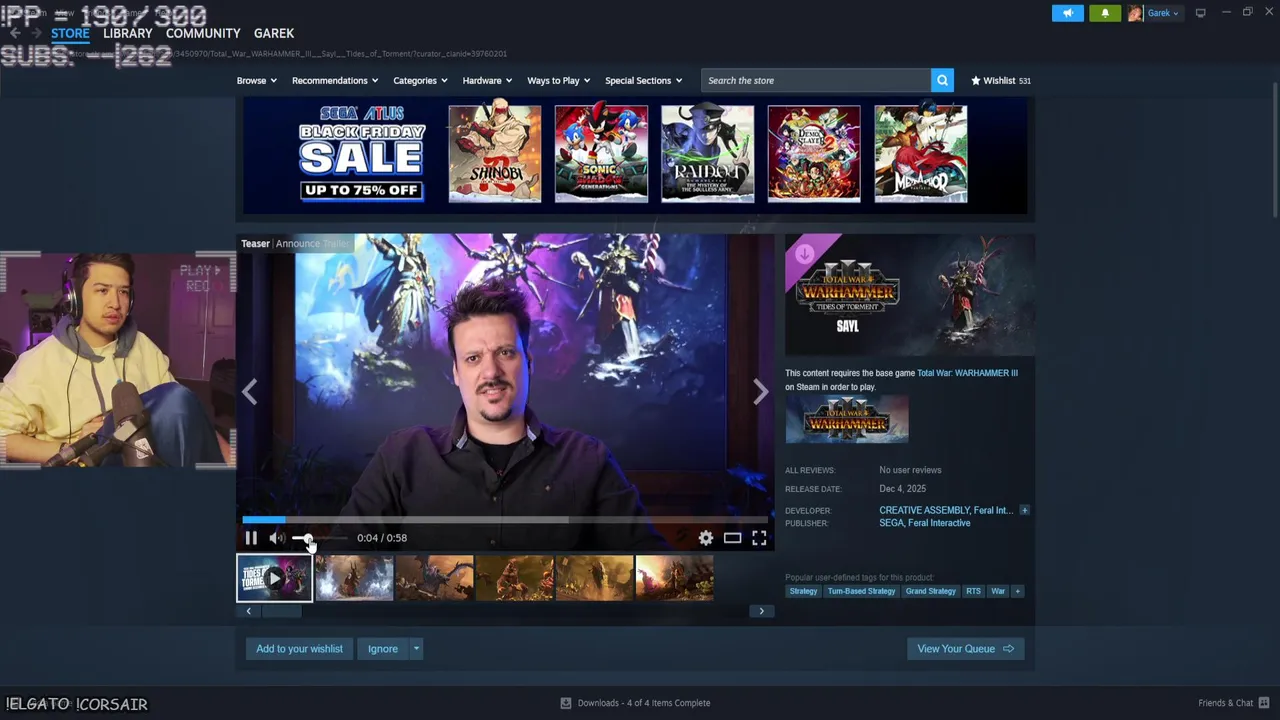Click the Demon Slayer game banner
1280x720 pixels.
pyautogui.click(x=814, y=154)
